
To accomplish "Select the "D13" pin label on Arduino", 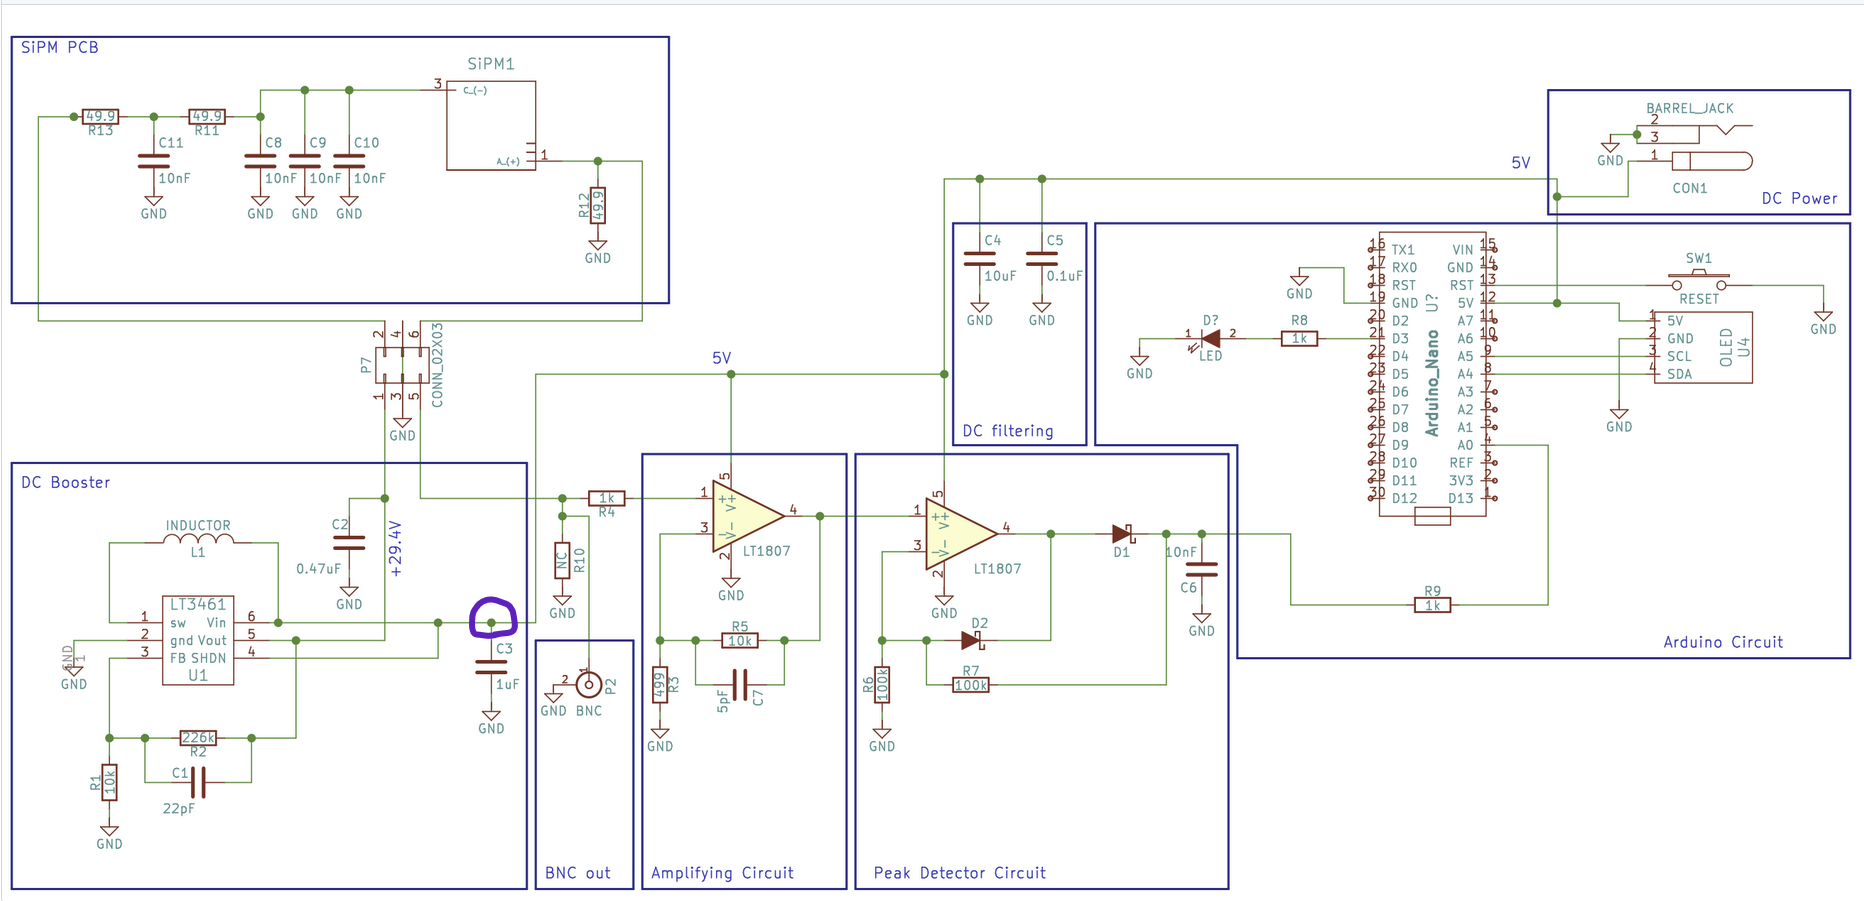I will pyautogui.click(x=1461, y=498).
